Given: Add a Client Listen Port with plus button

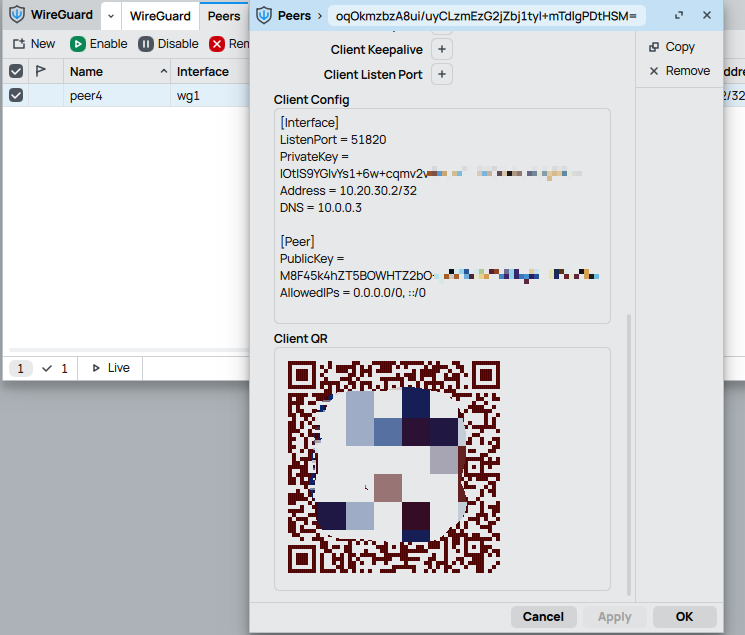Looking at the screenshot, I should coord(442,74).
